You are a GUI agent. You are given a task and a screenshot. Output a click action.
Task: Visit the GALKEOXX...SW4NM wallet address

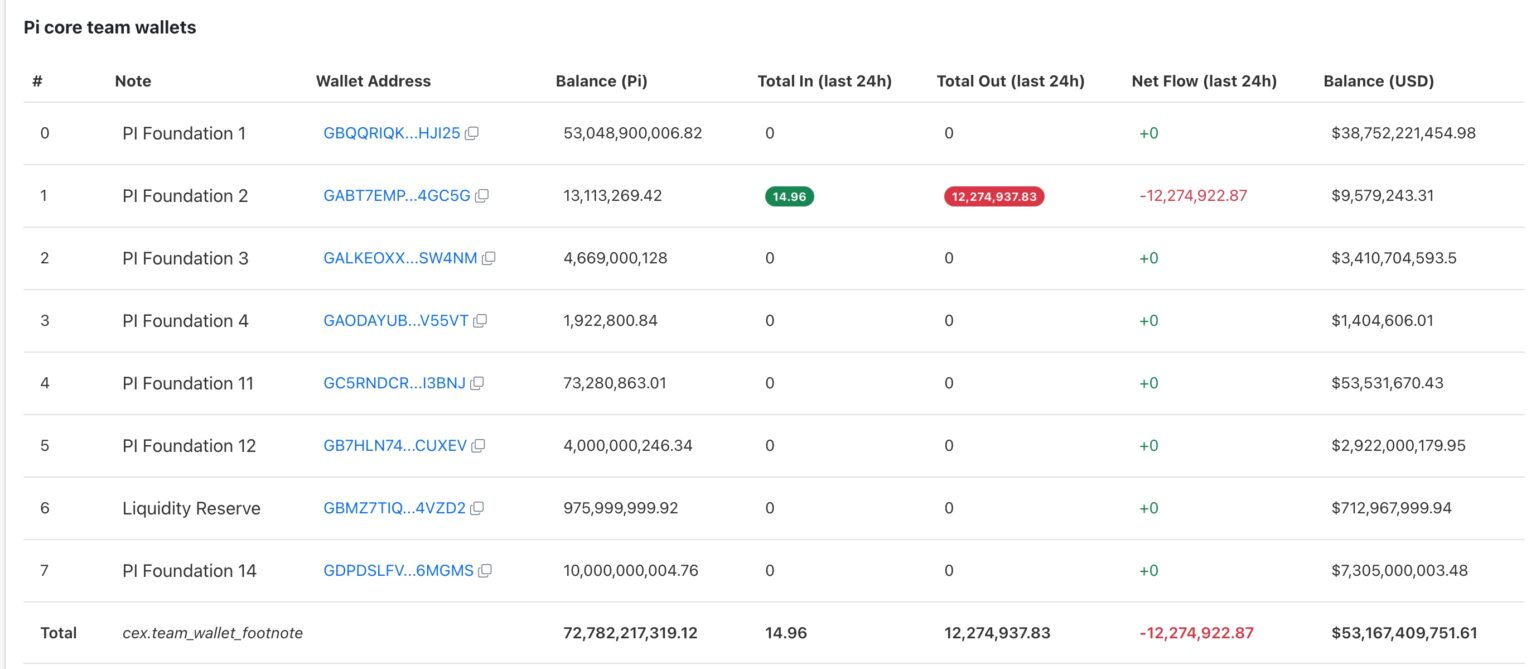[x=400, y=258]
